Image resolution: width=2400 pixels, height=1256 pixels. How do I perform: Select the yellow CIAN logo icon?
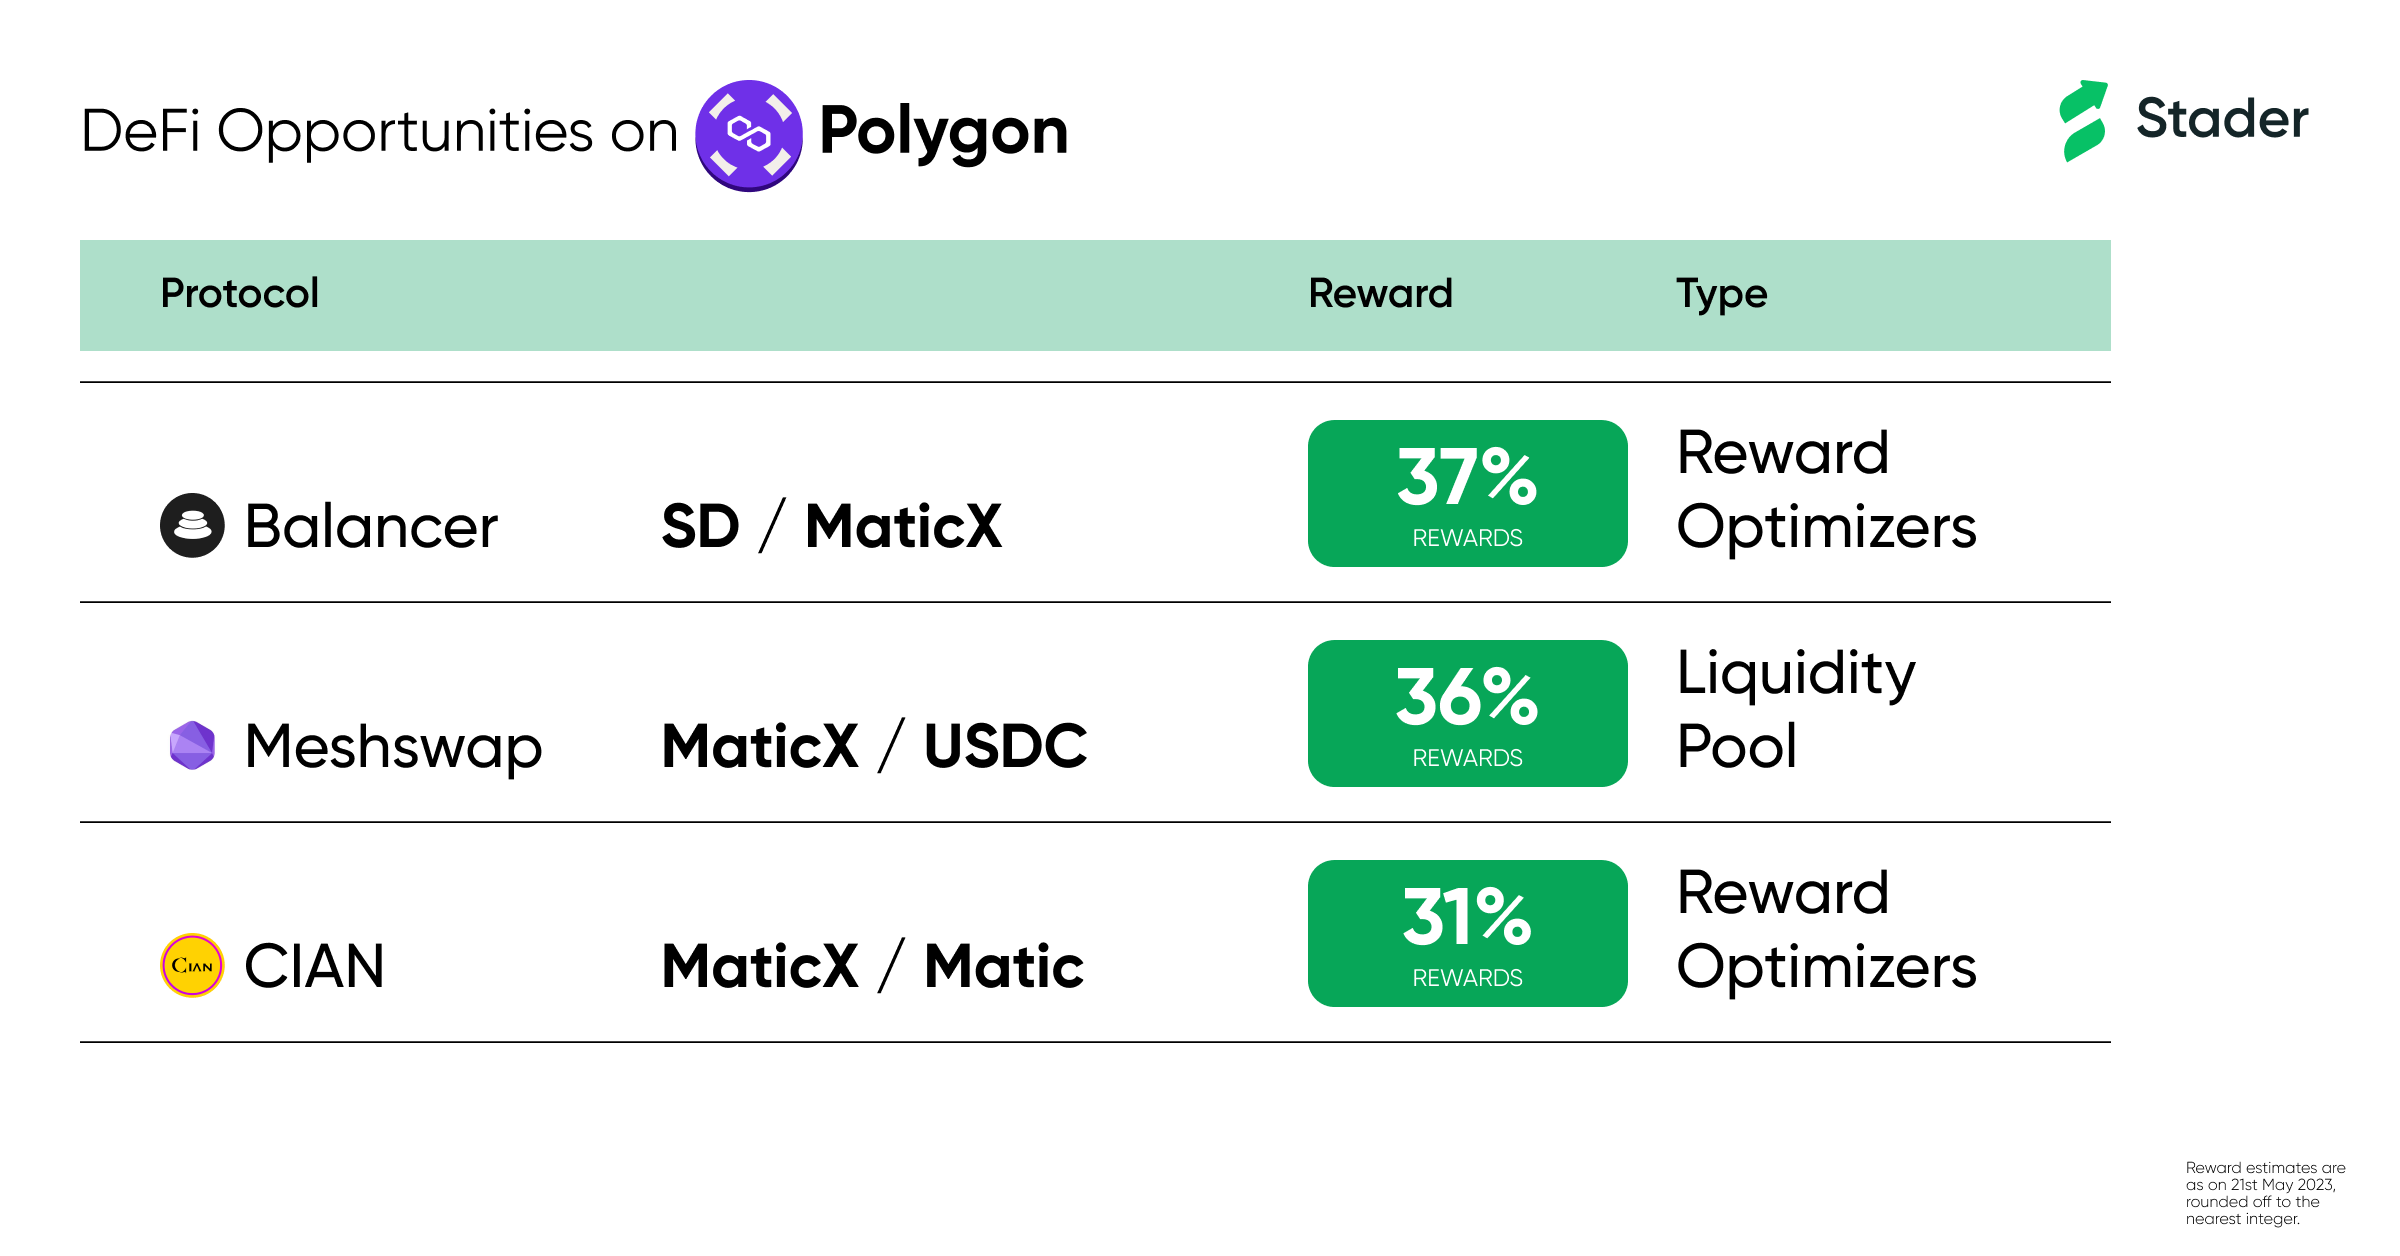192,965
